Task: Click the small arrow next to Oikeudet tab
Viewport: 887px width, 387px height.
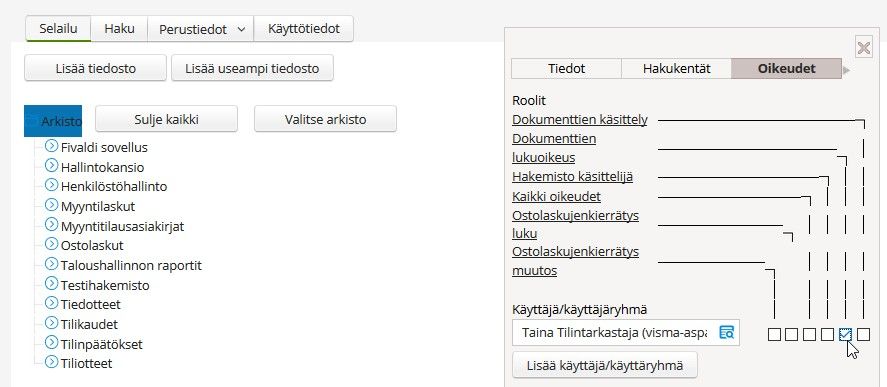Action: click(846, 70)
